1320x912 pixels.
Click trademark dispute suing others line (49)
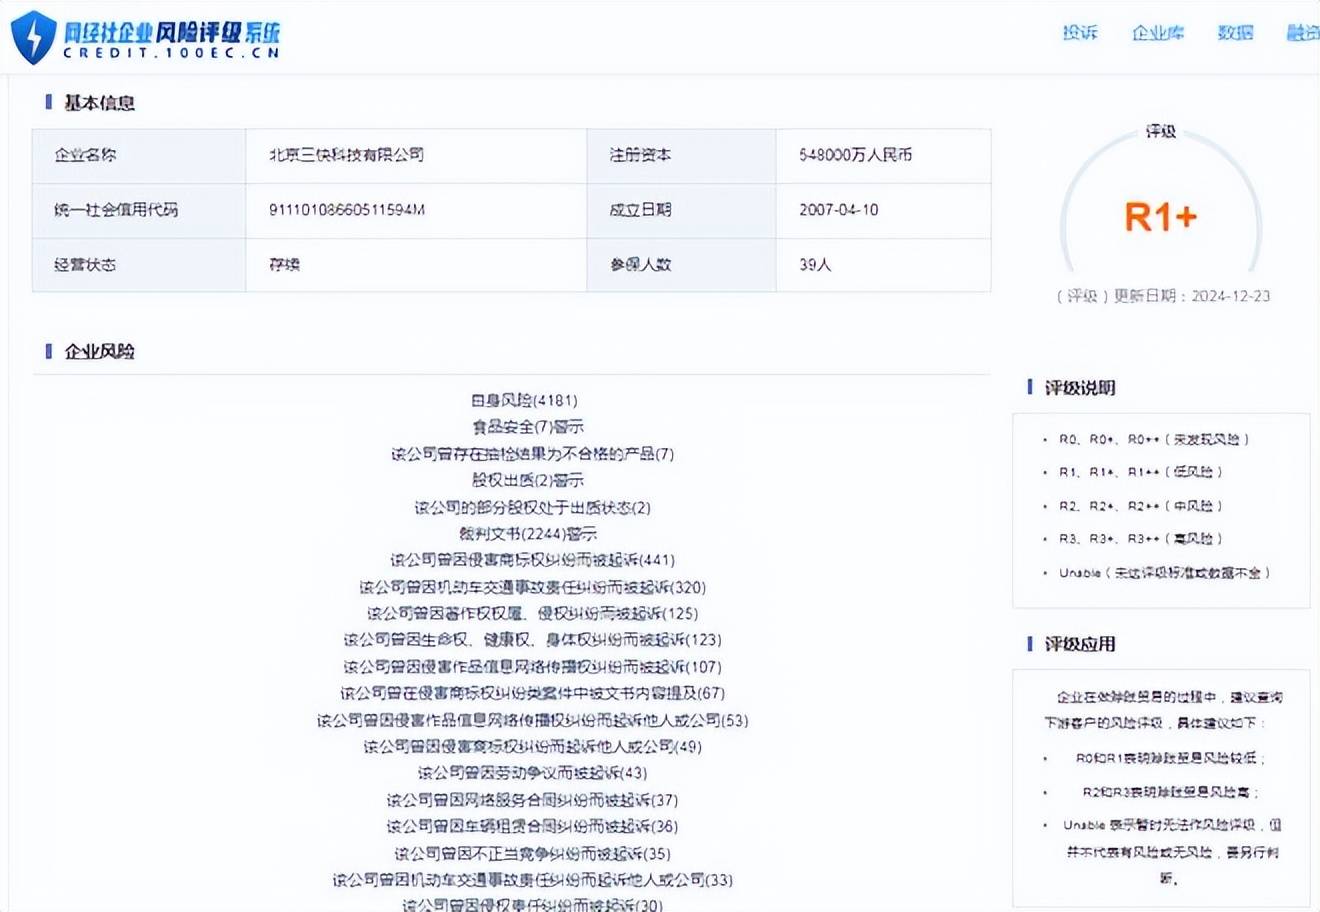[532, 747]
